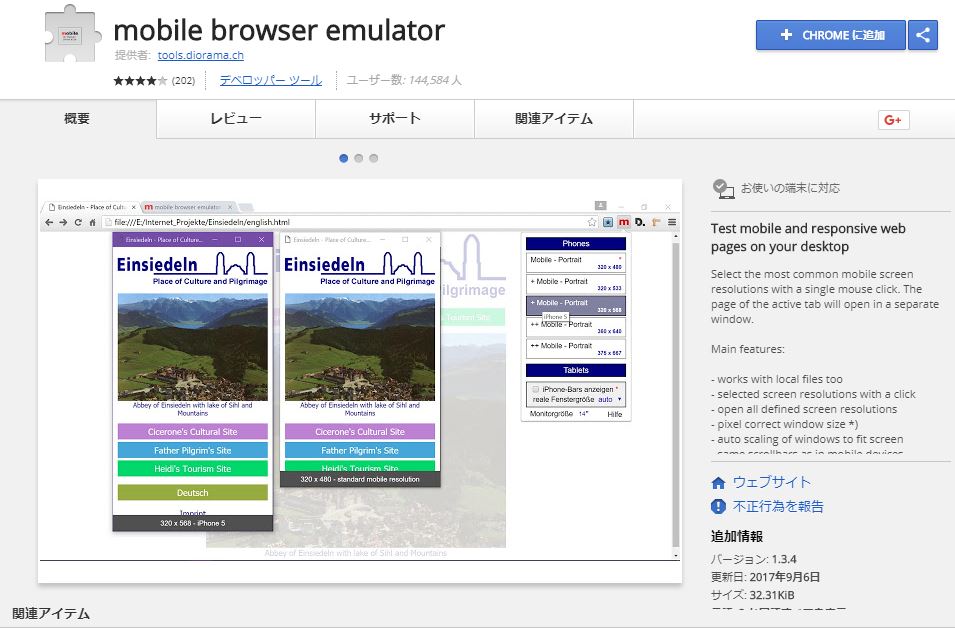Viewport: 955px width, 628px height.
Task: Click the share icon button
Action: [x=923, y=35]
